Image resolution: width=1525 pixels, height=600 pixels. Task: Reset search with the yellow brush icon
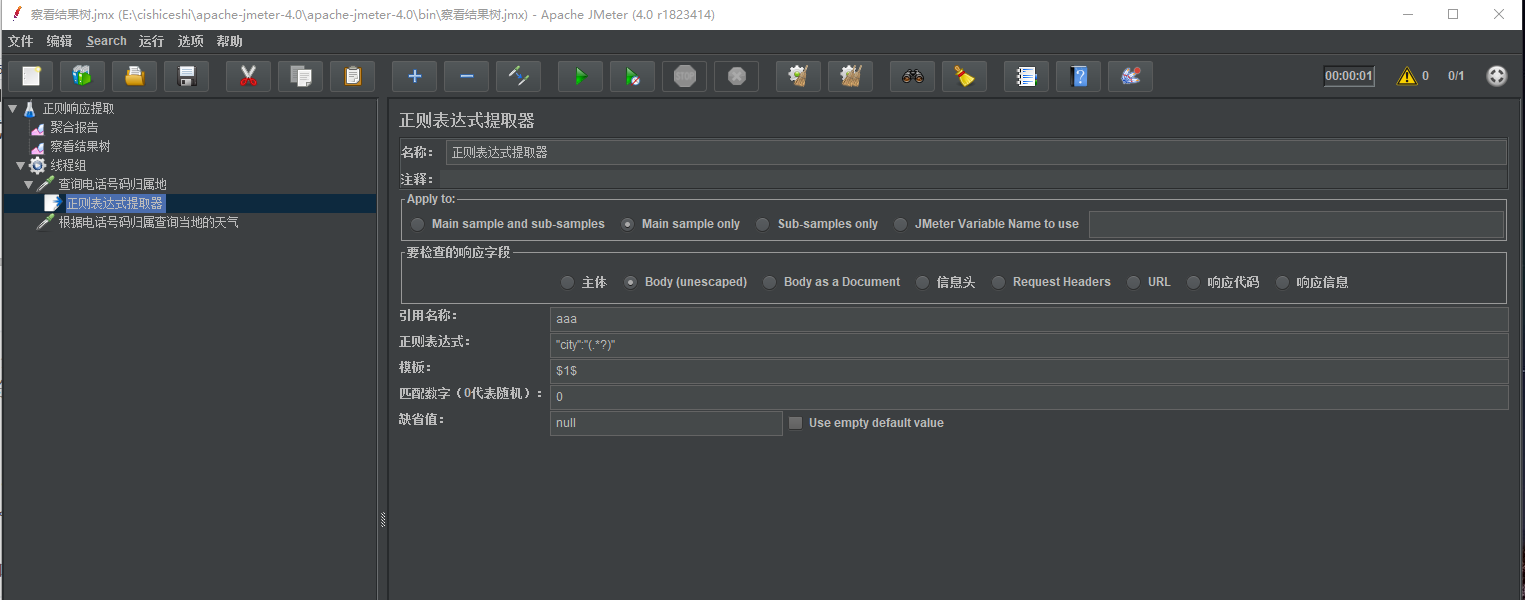click(x=965, y=76)
